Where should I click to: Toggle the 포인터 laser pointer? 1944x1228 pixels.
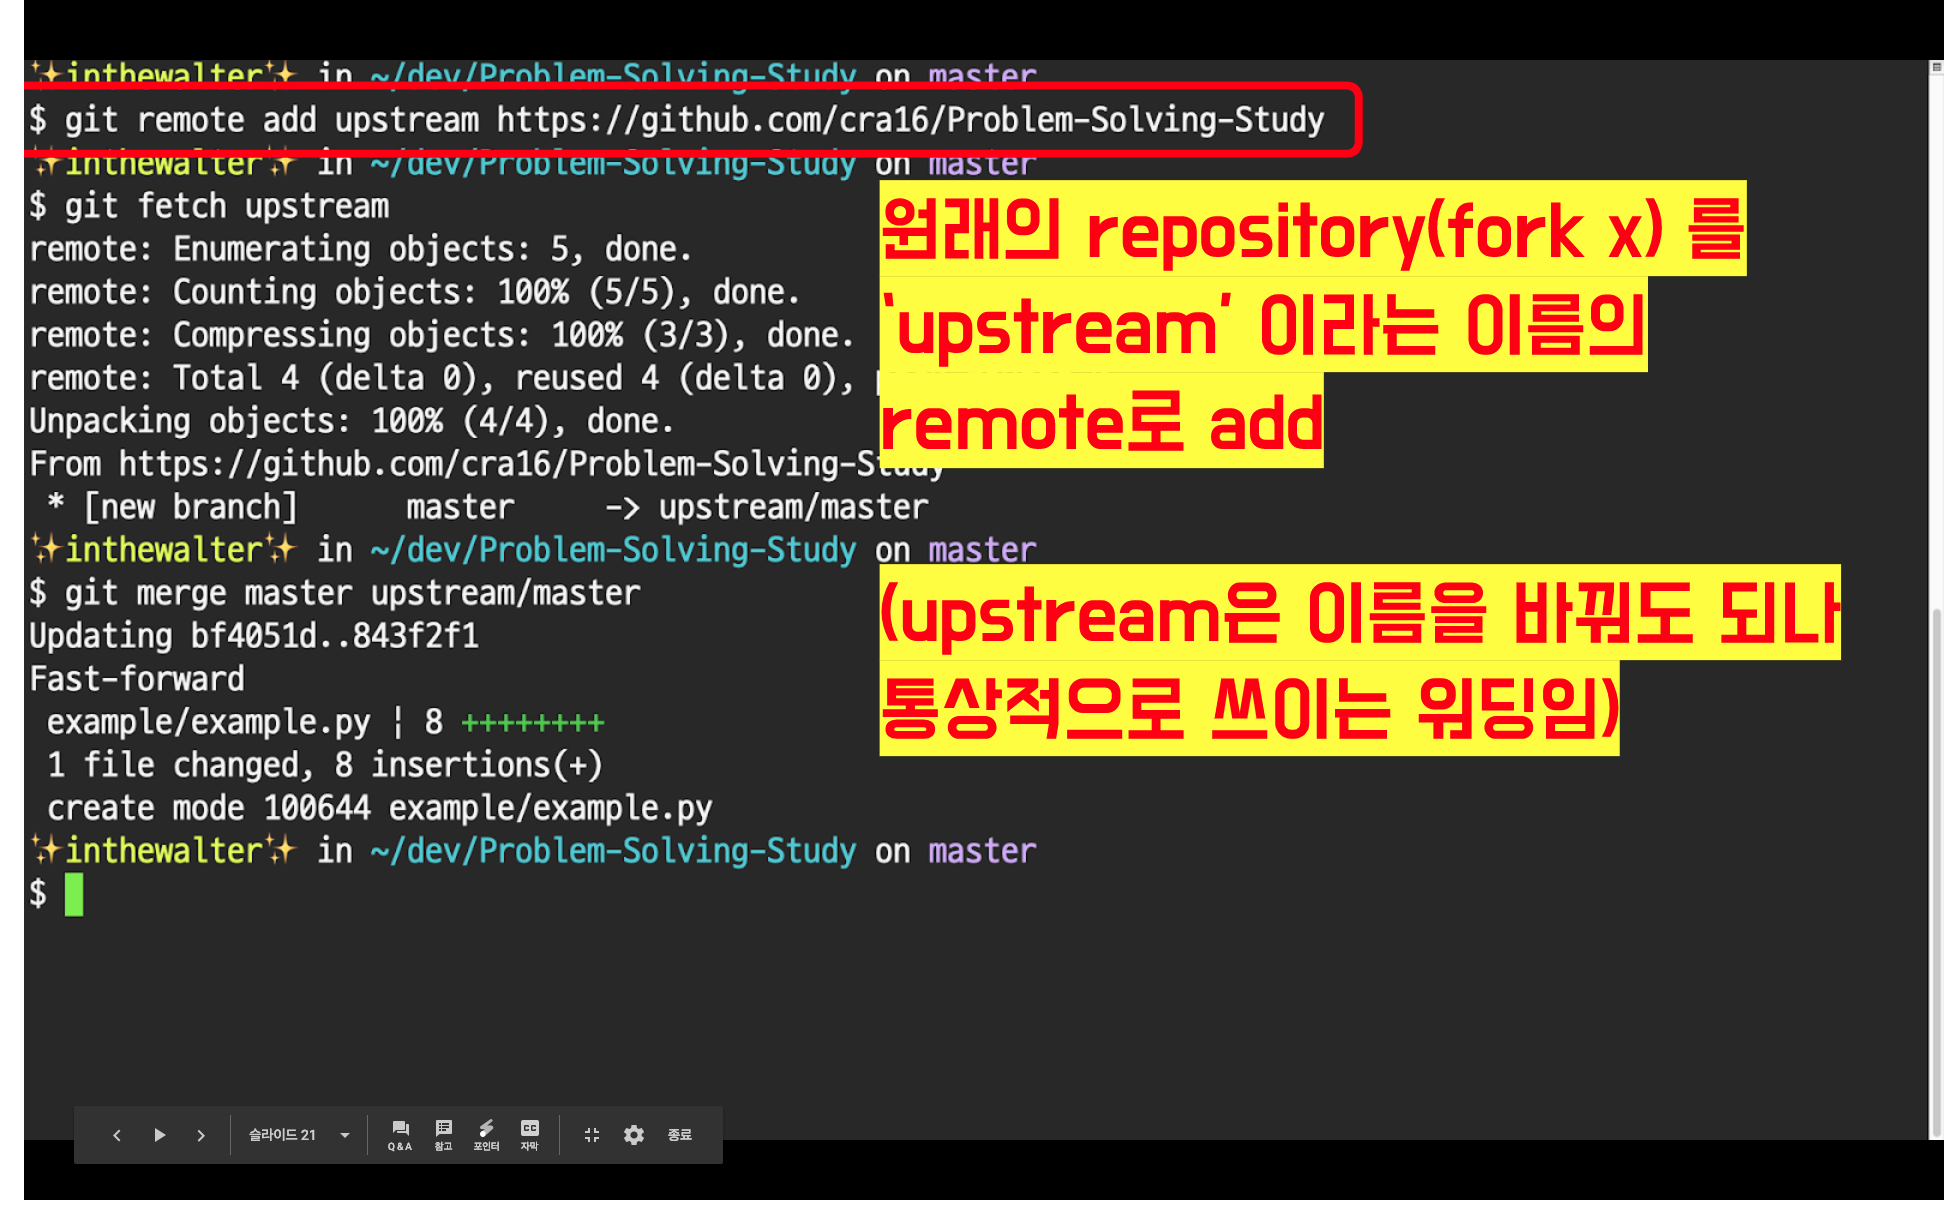tap(486, 1135)
